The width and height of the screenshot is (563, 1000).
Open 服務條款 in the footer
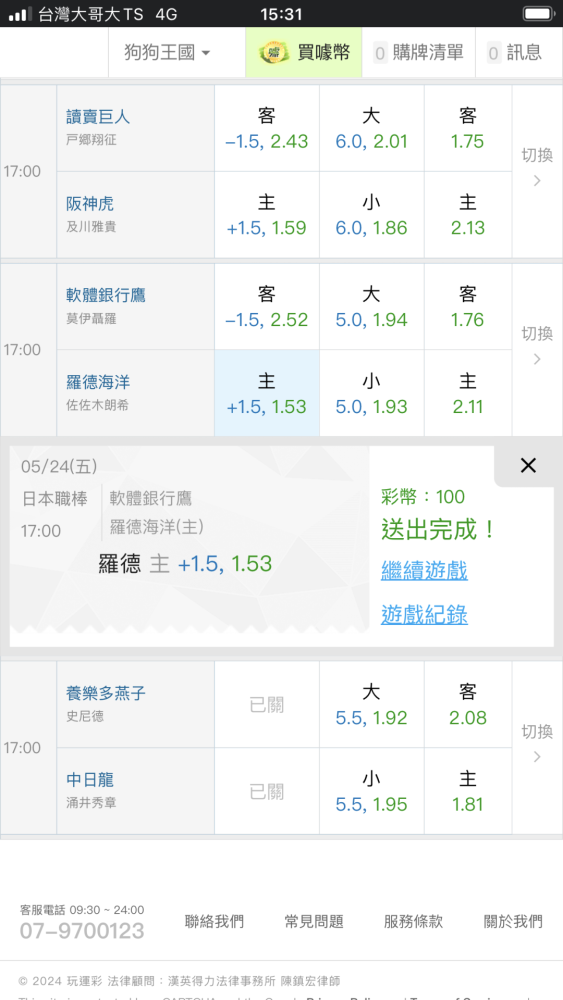413,922
